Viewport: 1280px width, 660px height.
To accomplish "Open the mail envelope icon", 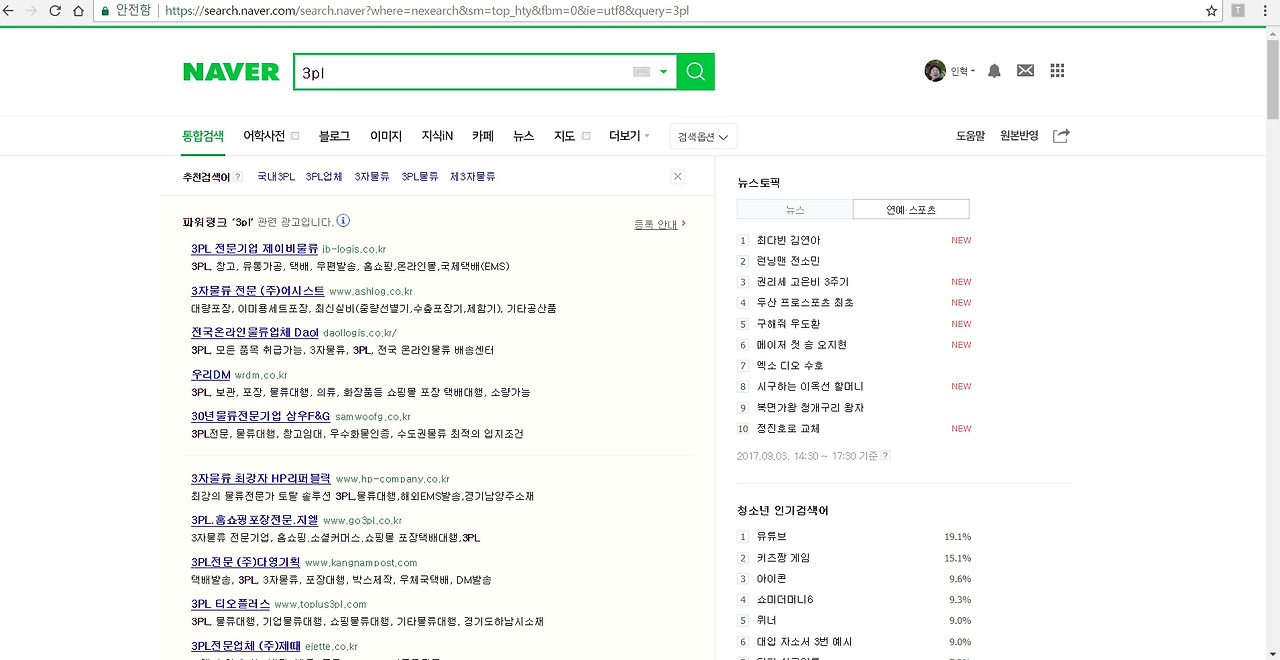I will [1025, 71].
